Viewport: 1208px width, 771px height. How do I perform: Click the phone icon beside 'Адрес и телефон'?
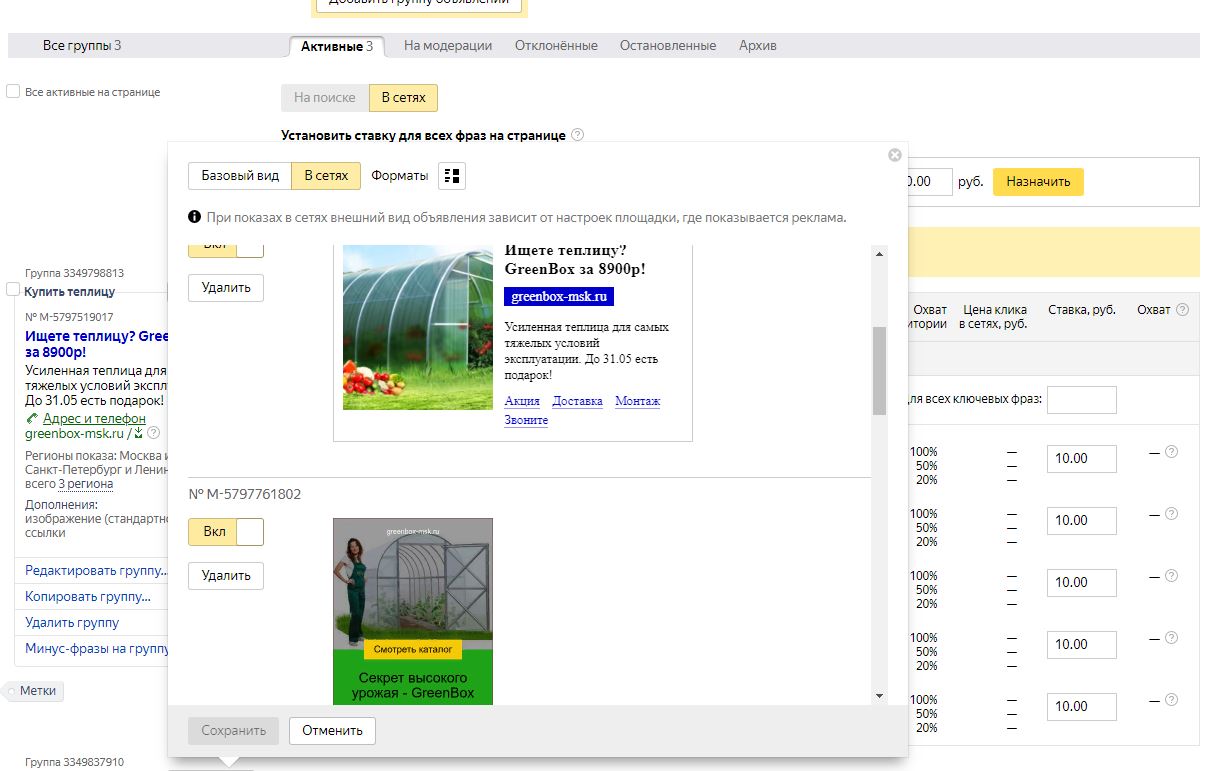point(33,418)
